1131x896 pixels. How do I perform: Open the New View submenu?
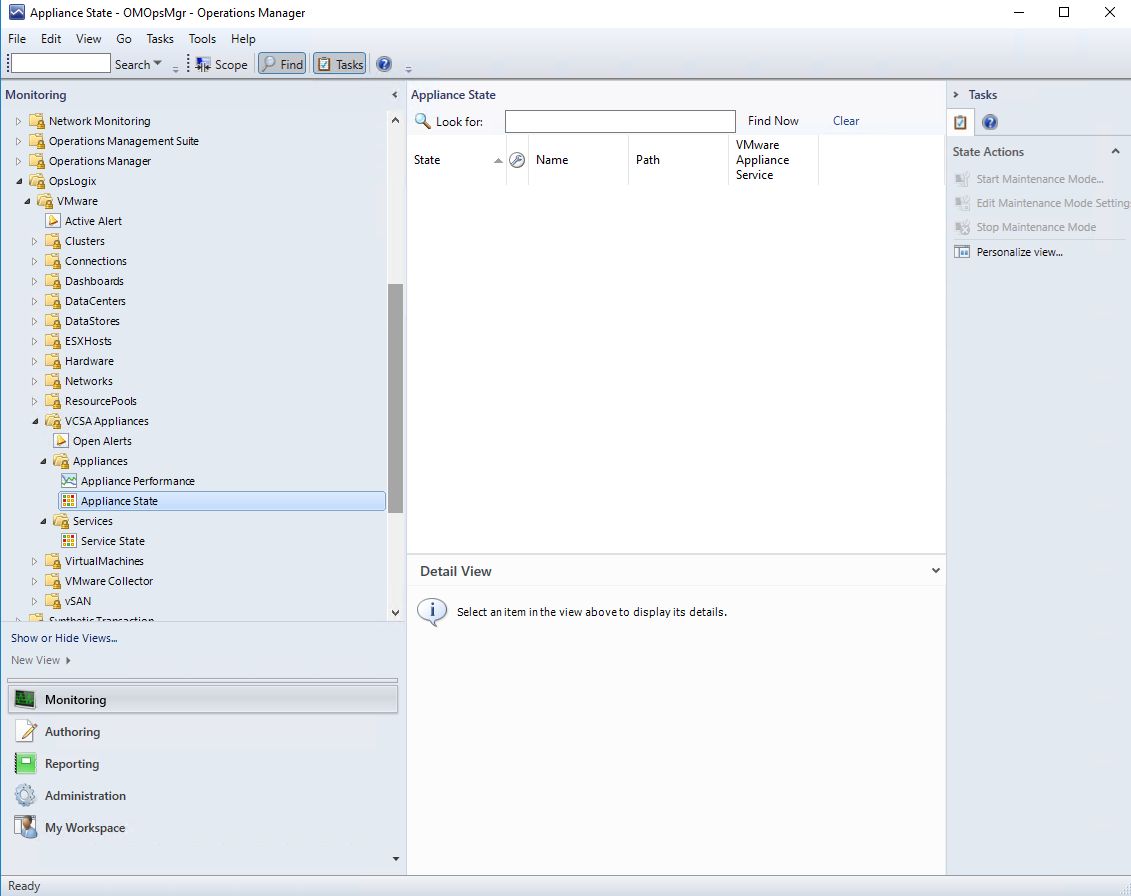coord(40,660)
